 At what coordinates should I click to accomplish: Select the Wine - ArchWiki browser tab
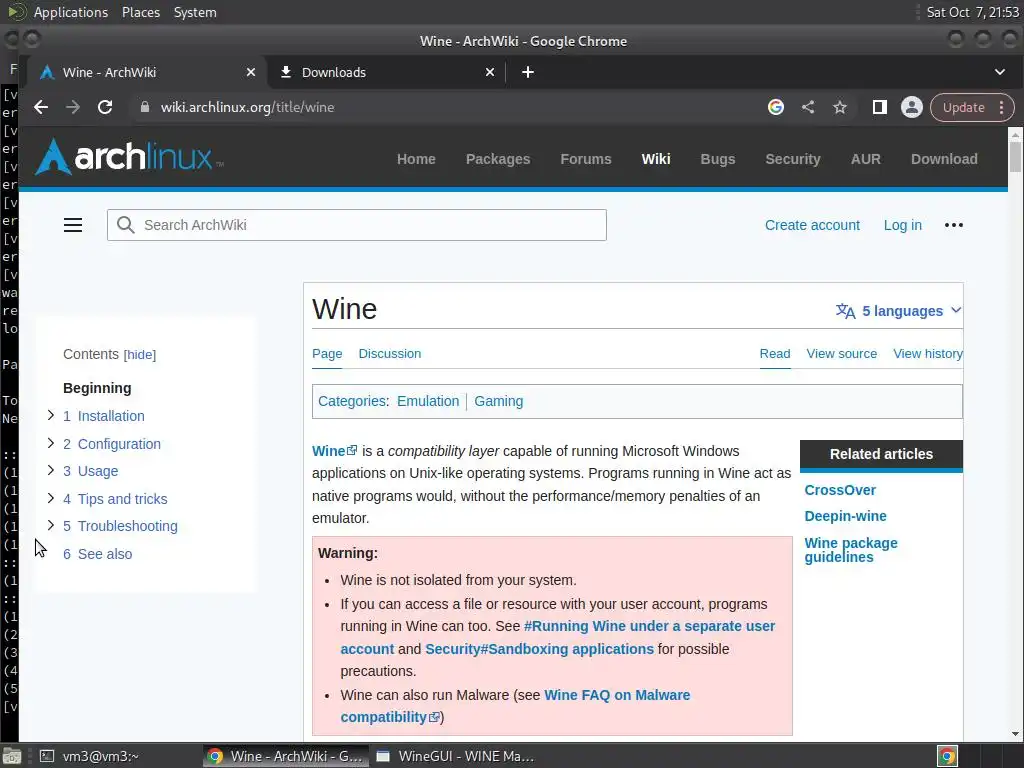click(145, 72)
